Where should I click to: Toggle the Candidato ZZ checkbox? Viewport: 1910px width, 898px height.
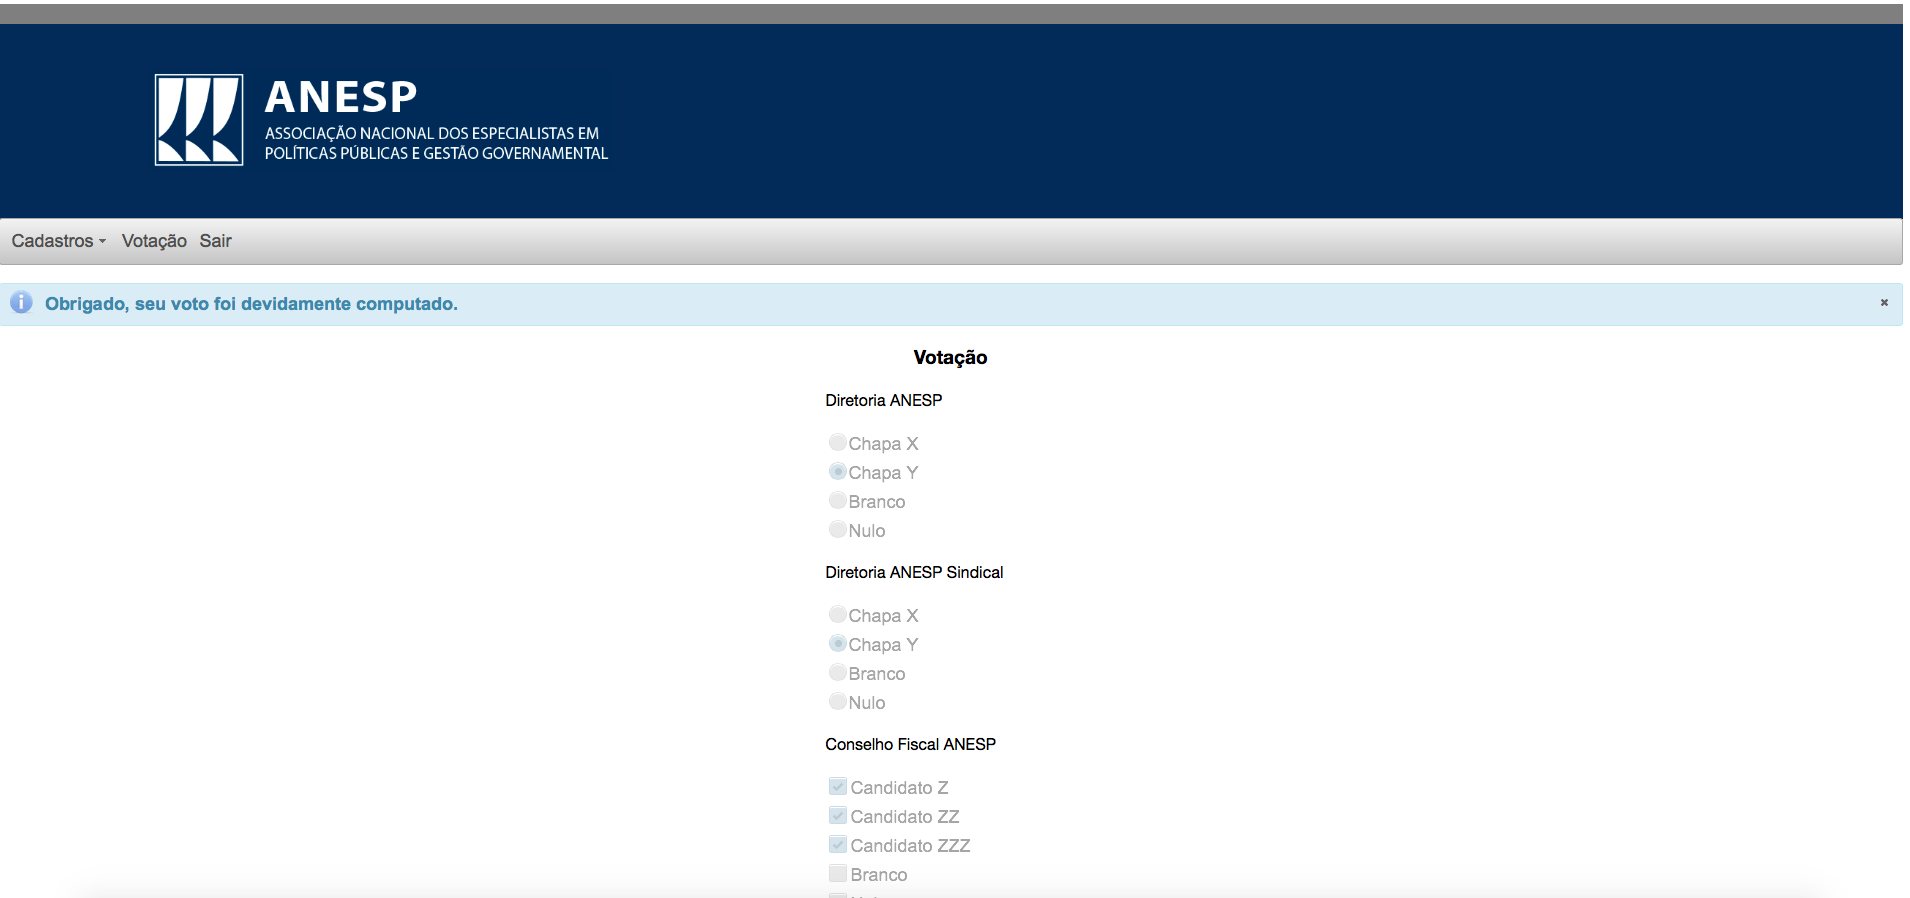(x=838, y=816)
